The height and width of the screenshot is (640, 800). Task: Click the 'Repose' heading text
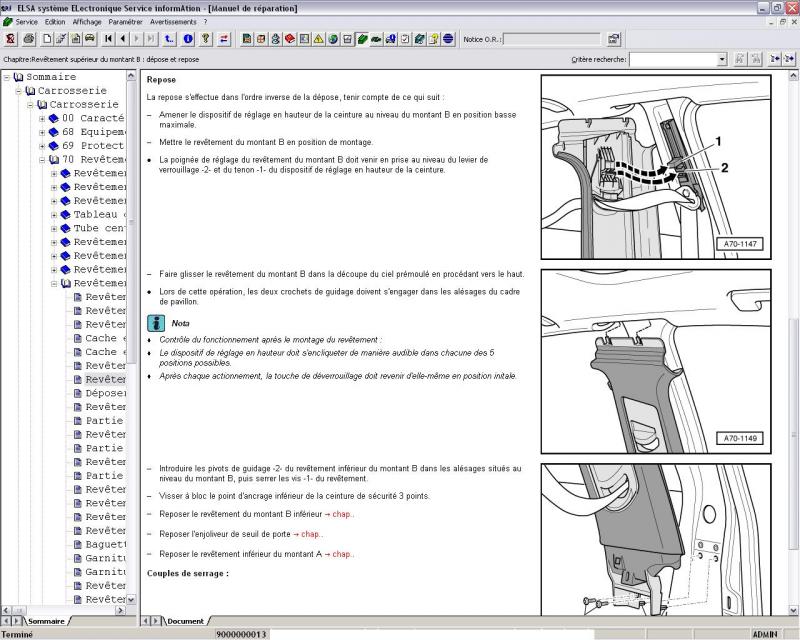pos(161,80)
